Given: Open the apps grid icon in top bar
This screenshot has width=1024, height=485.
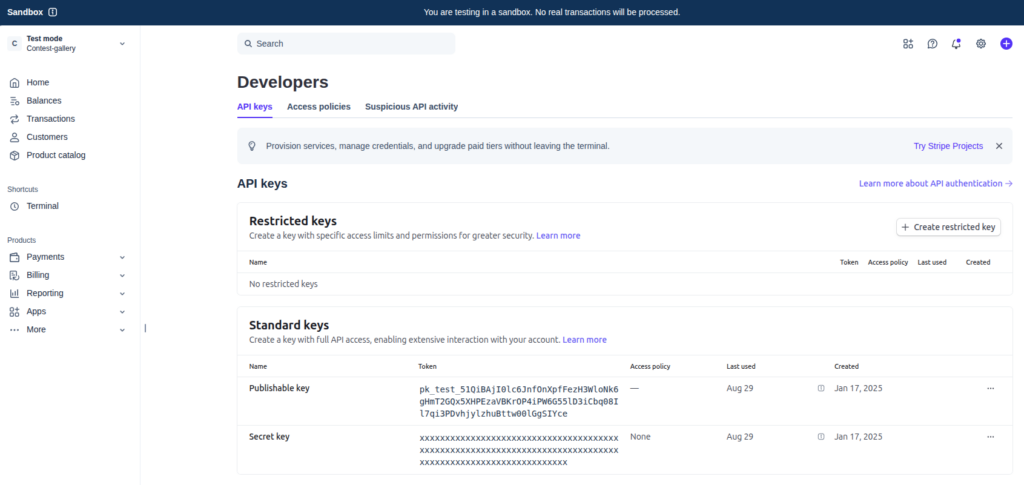Looking at the screenshot, I should (908, 44).
